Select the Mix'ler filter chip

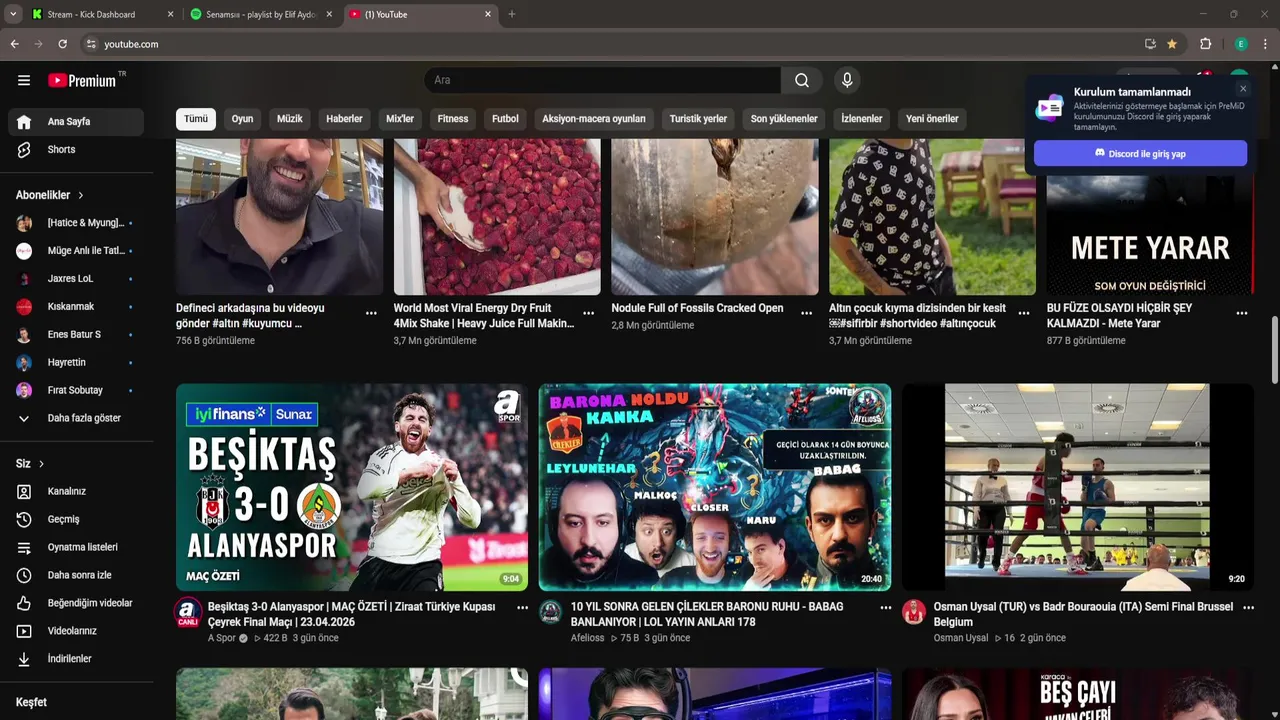(400, 118)
